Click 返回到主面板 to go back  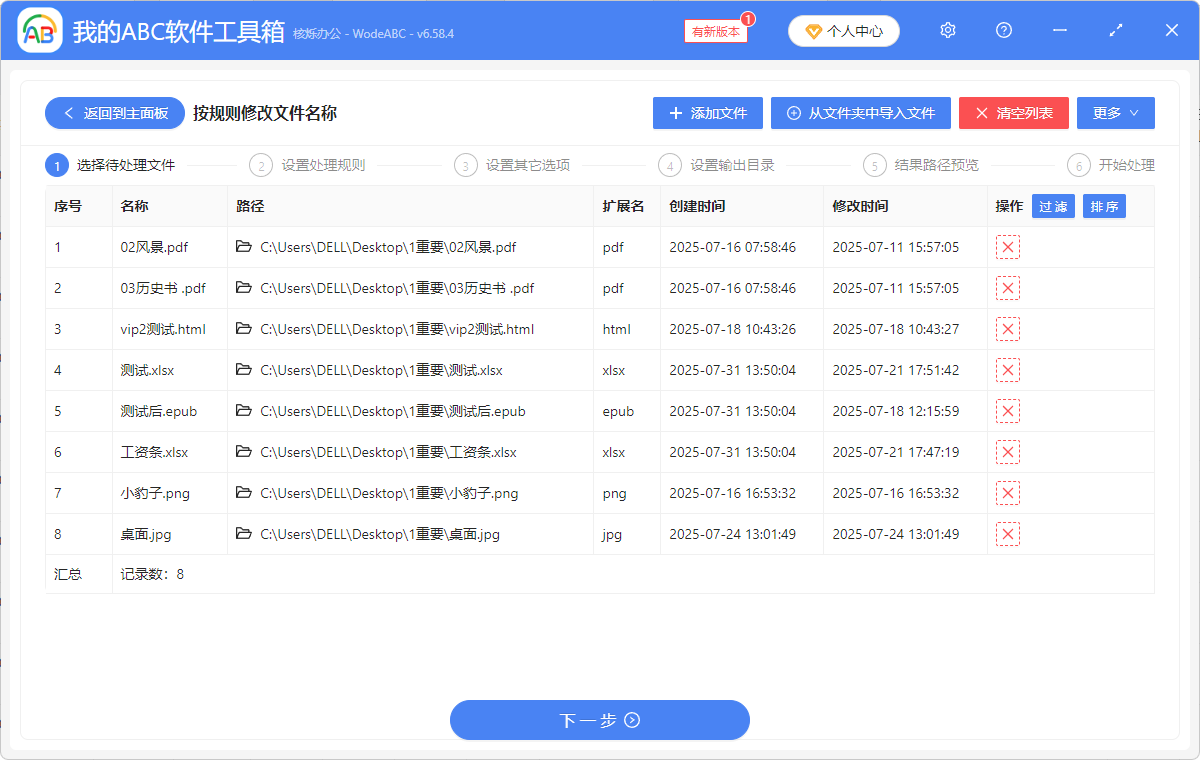114,113
